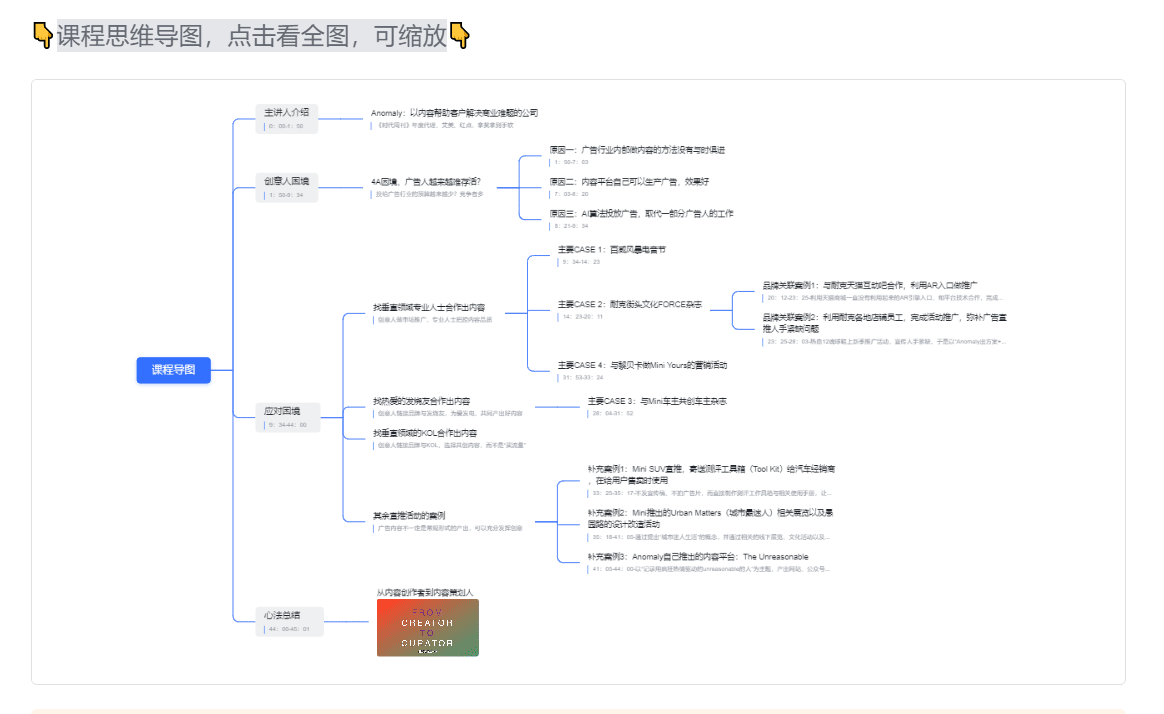Click the caption 从内容创作者到内容策划人

[425, 592]
